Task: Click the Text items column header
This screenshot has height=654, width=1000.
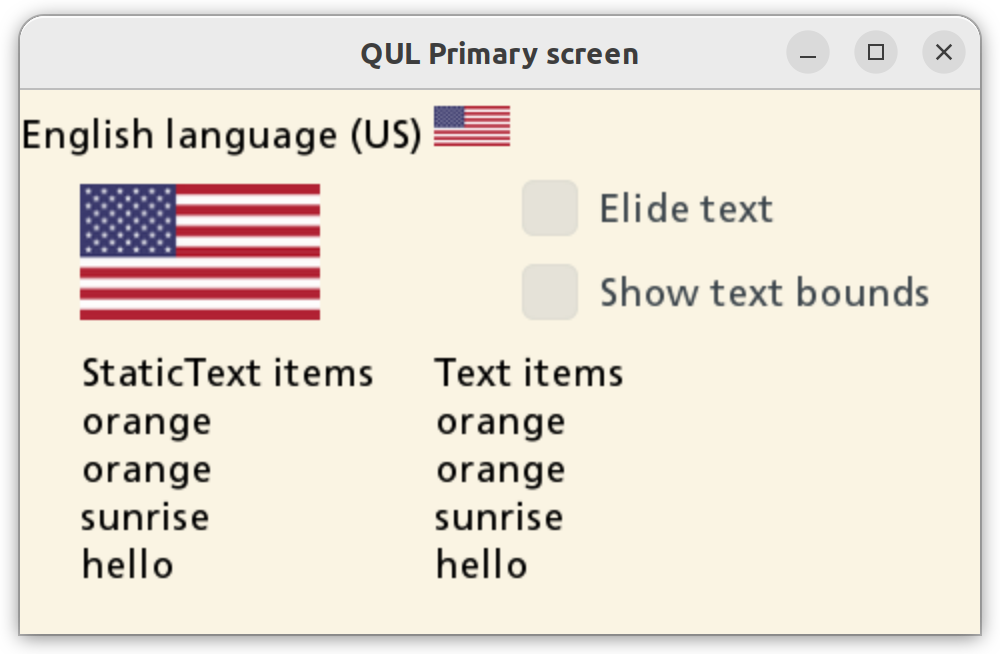Action: (529, 373)
